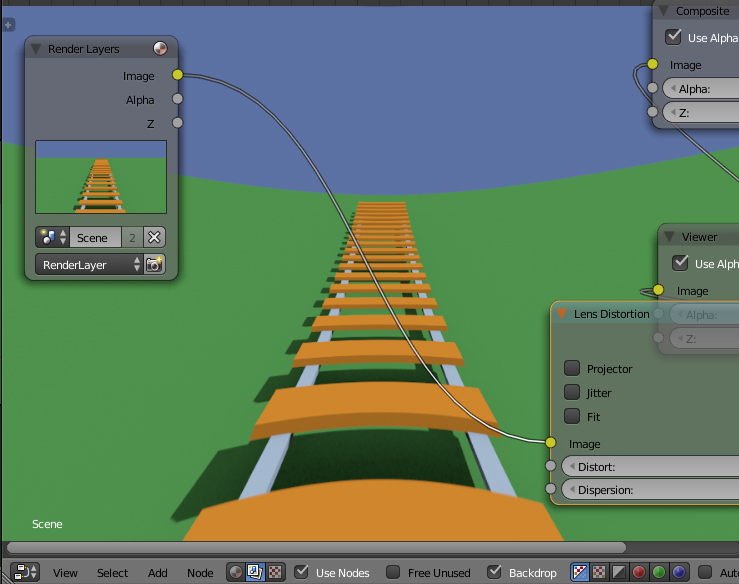This screenshot has height=584, width=739.
Task: Collapse the Lens Distortion node
Action: tap(561, 314)
